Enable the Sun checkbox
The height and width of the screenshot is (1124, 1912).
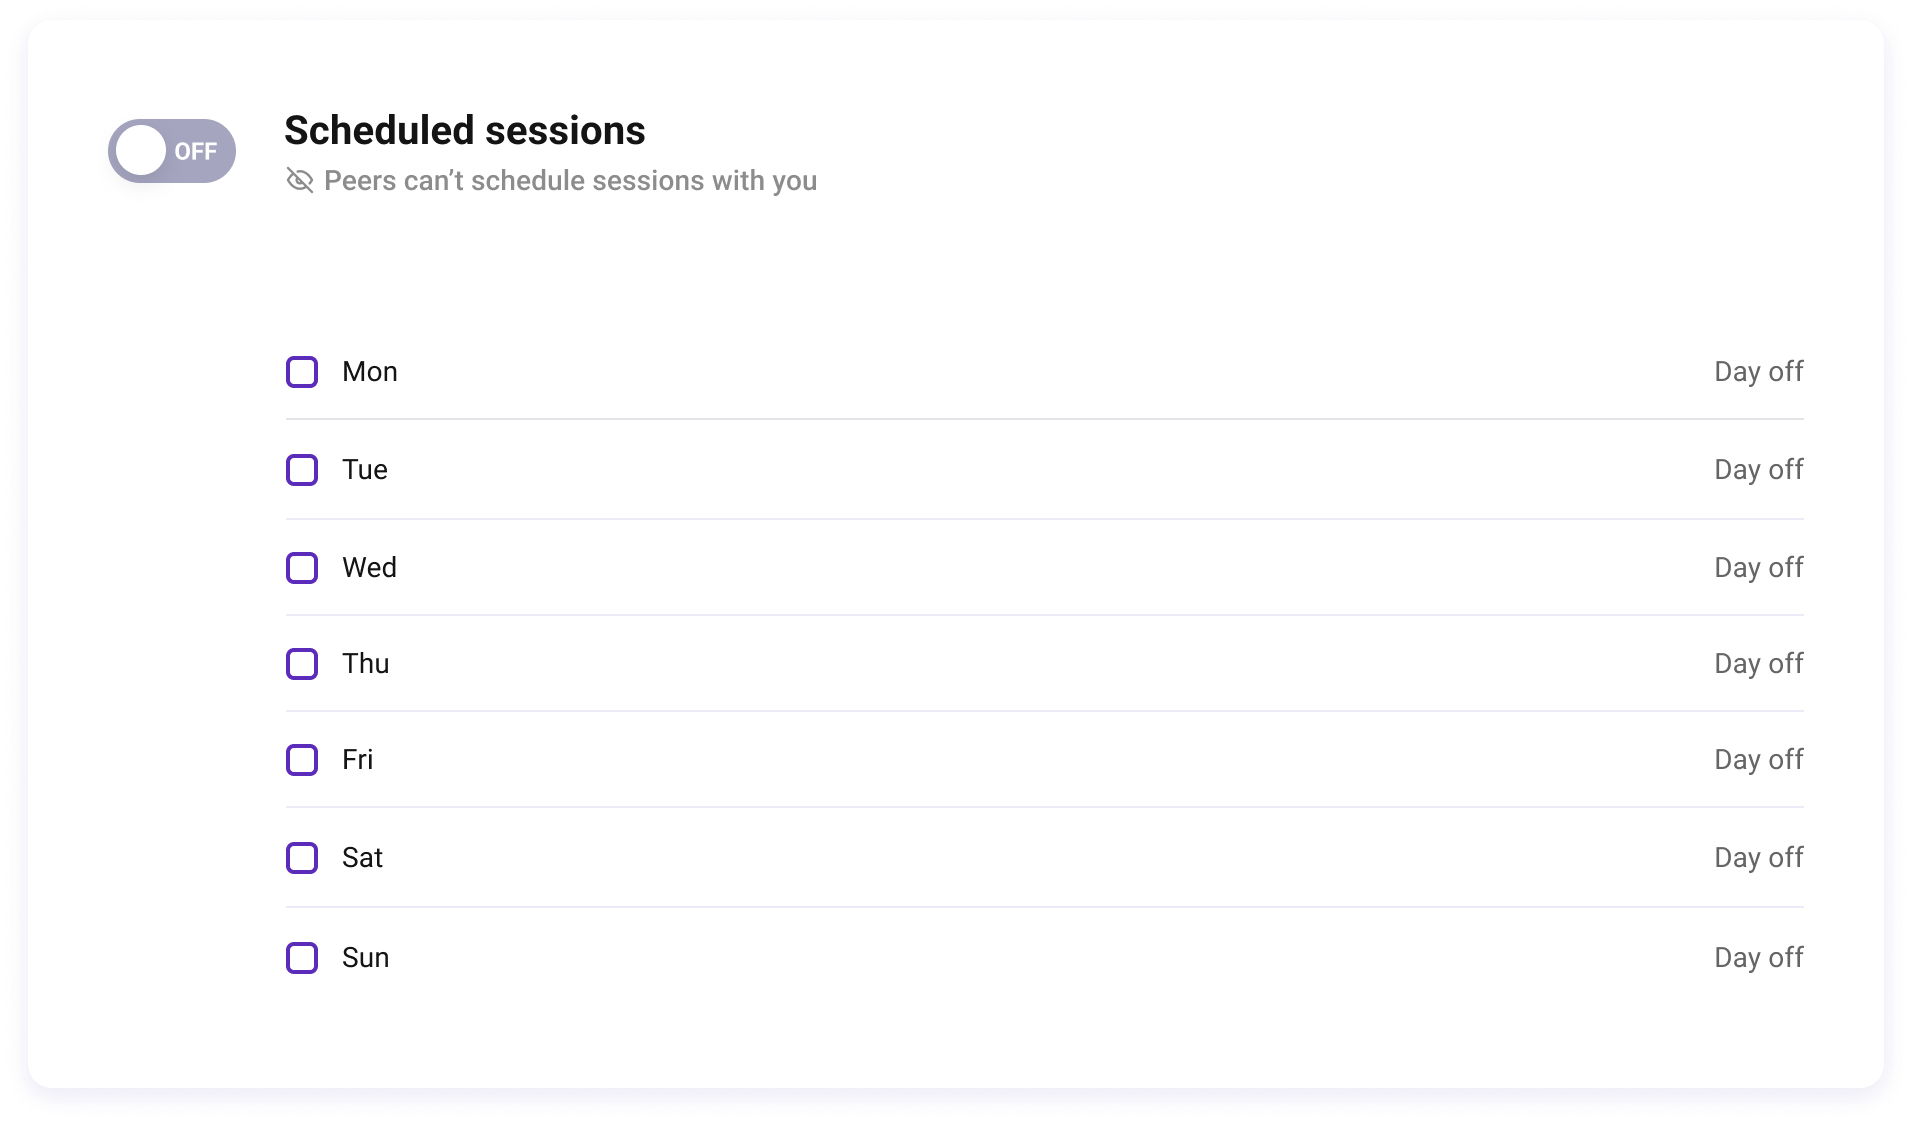point(302,958)
